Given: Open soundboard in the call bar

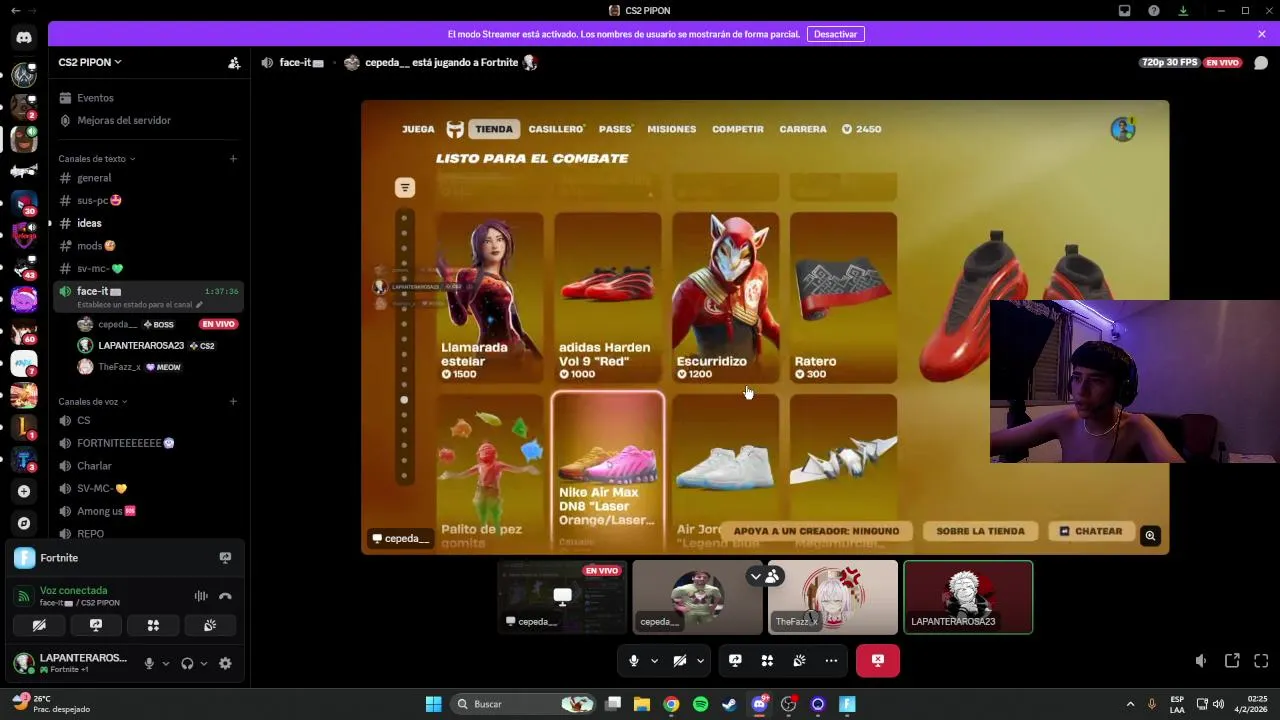Looking at the screenshot, I should pos(799,660).
